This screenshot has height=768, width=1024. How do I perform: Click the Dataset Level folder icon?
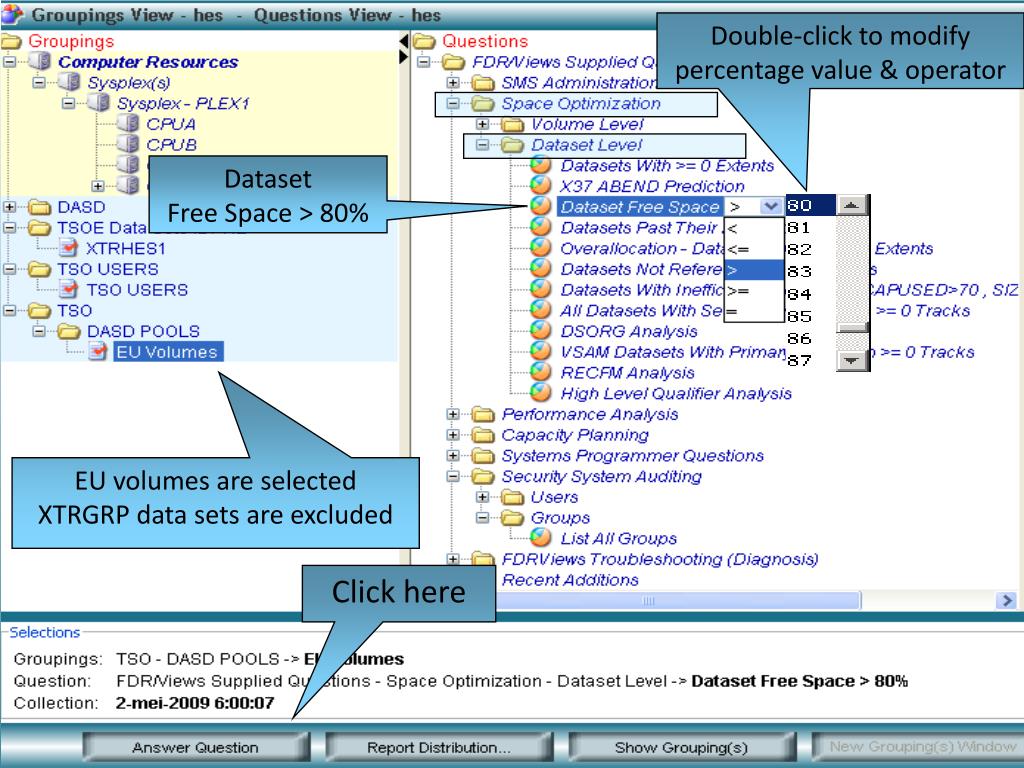click(x=513, y=145)
